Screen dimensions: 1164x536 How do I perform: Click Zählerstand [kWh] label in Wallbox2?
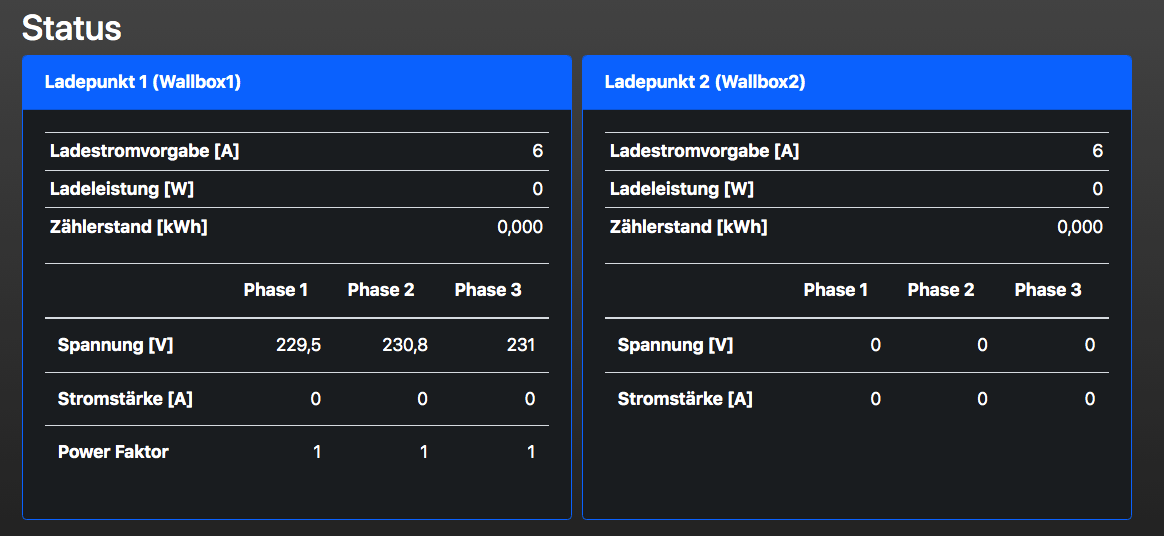coord(689,227)
